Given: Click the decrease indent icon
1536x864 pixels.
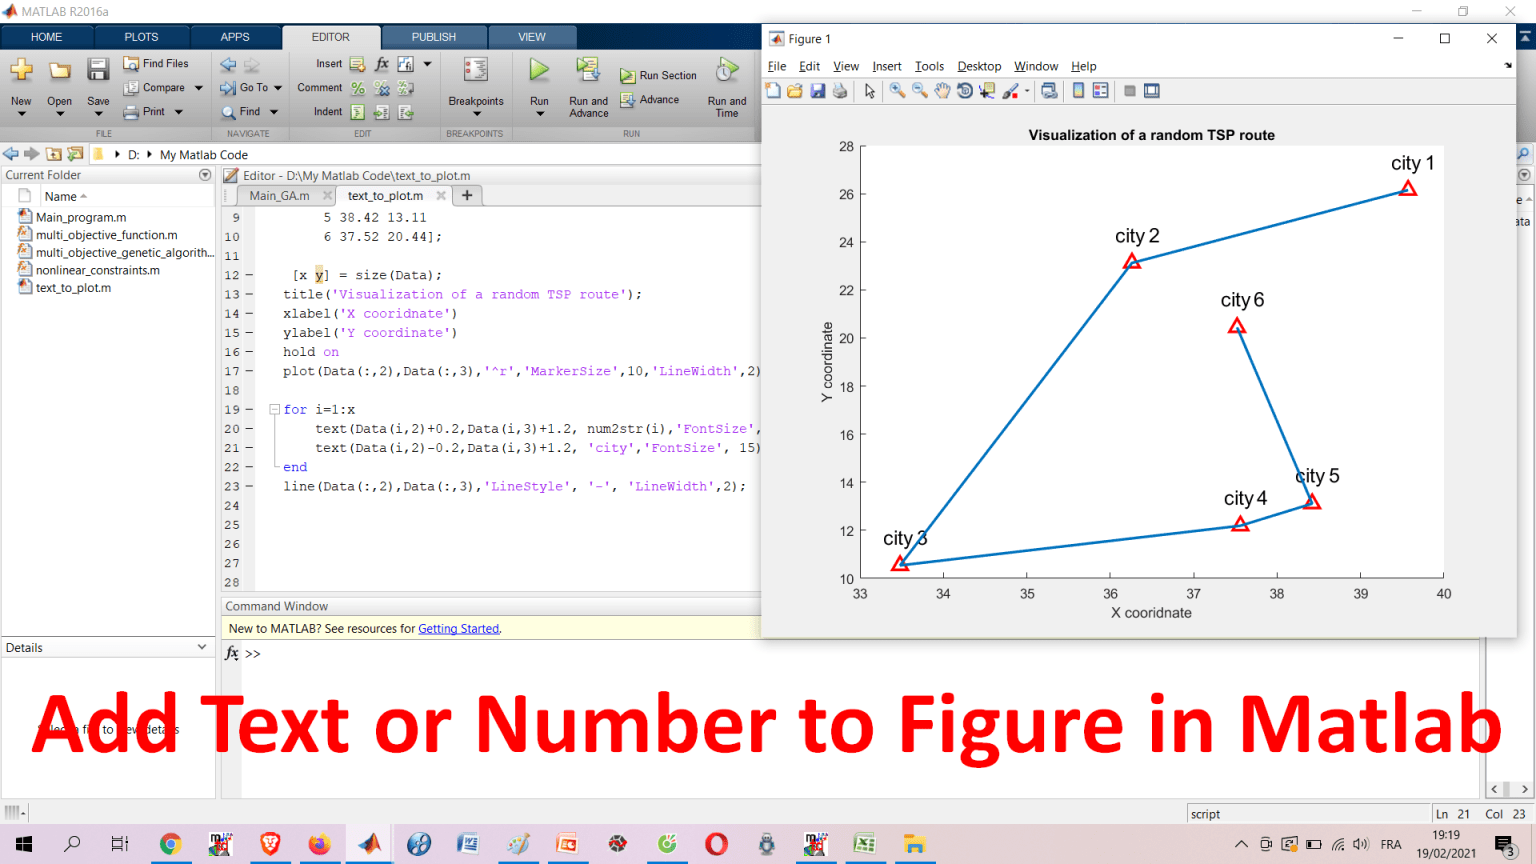Looking at the screenshot, I should [x=405, y=112].
